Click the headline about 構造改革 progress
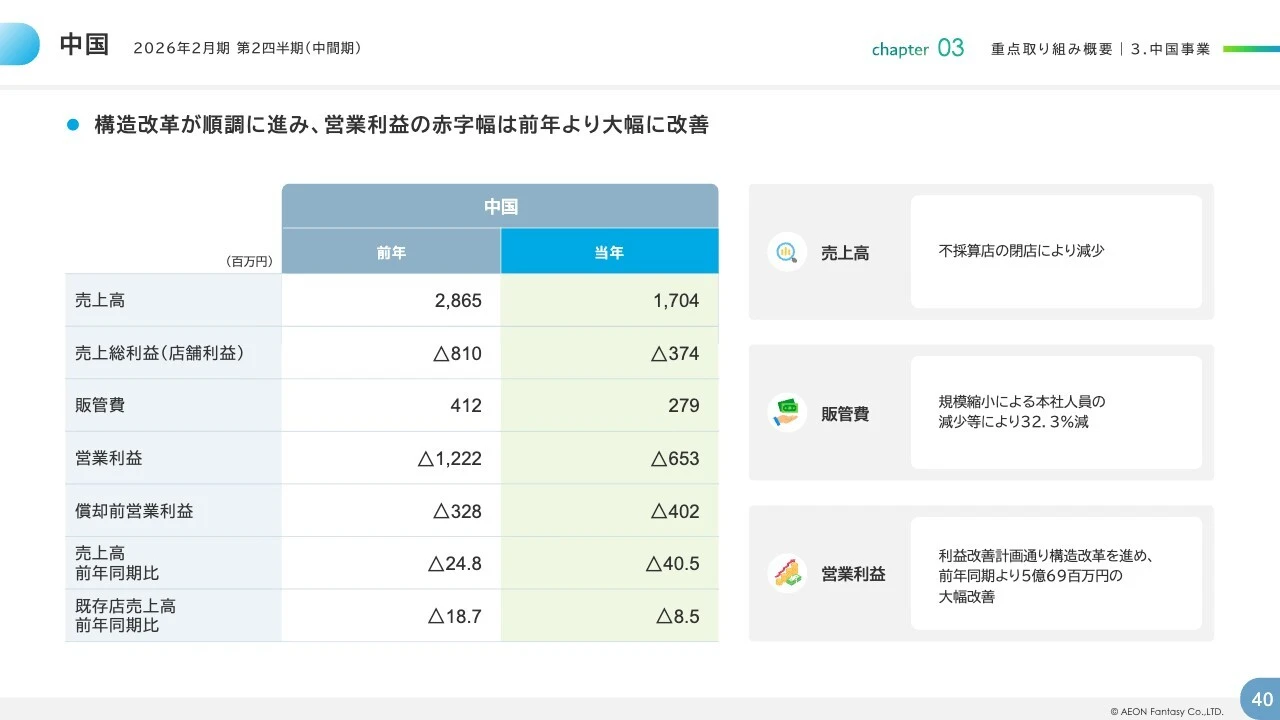The width and height of the screenshot is (1280, 720). (x=400, y=125)
